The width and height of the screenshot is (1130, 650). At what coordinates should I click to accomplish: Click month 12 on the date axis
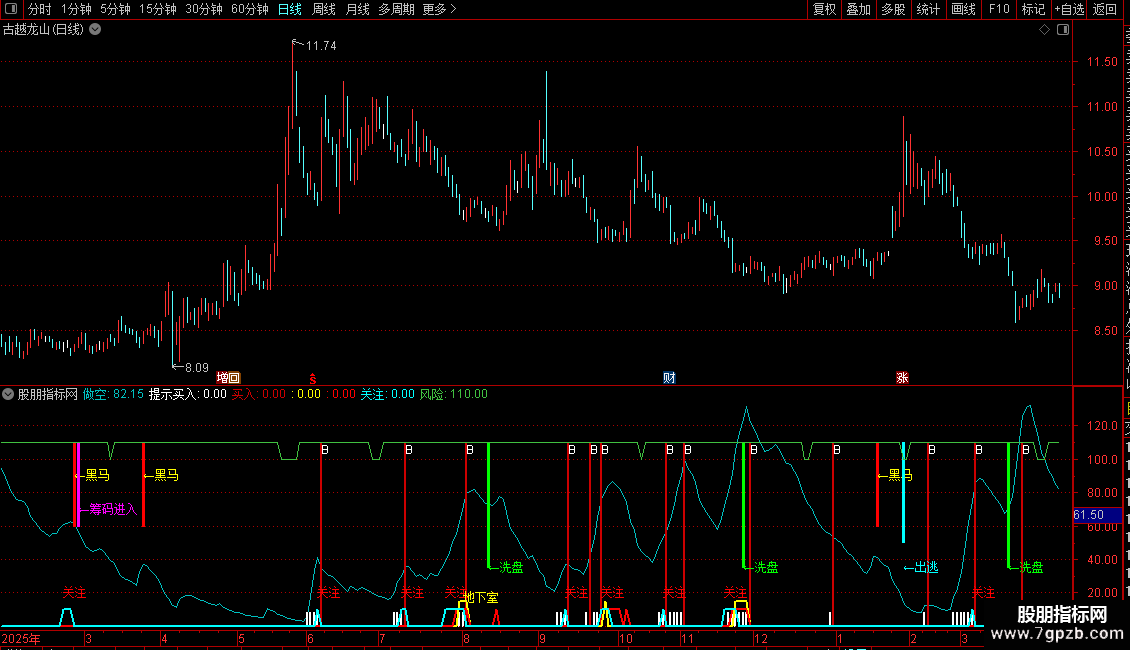click(x=760, y=639)
